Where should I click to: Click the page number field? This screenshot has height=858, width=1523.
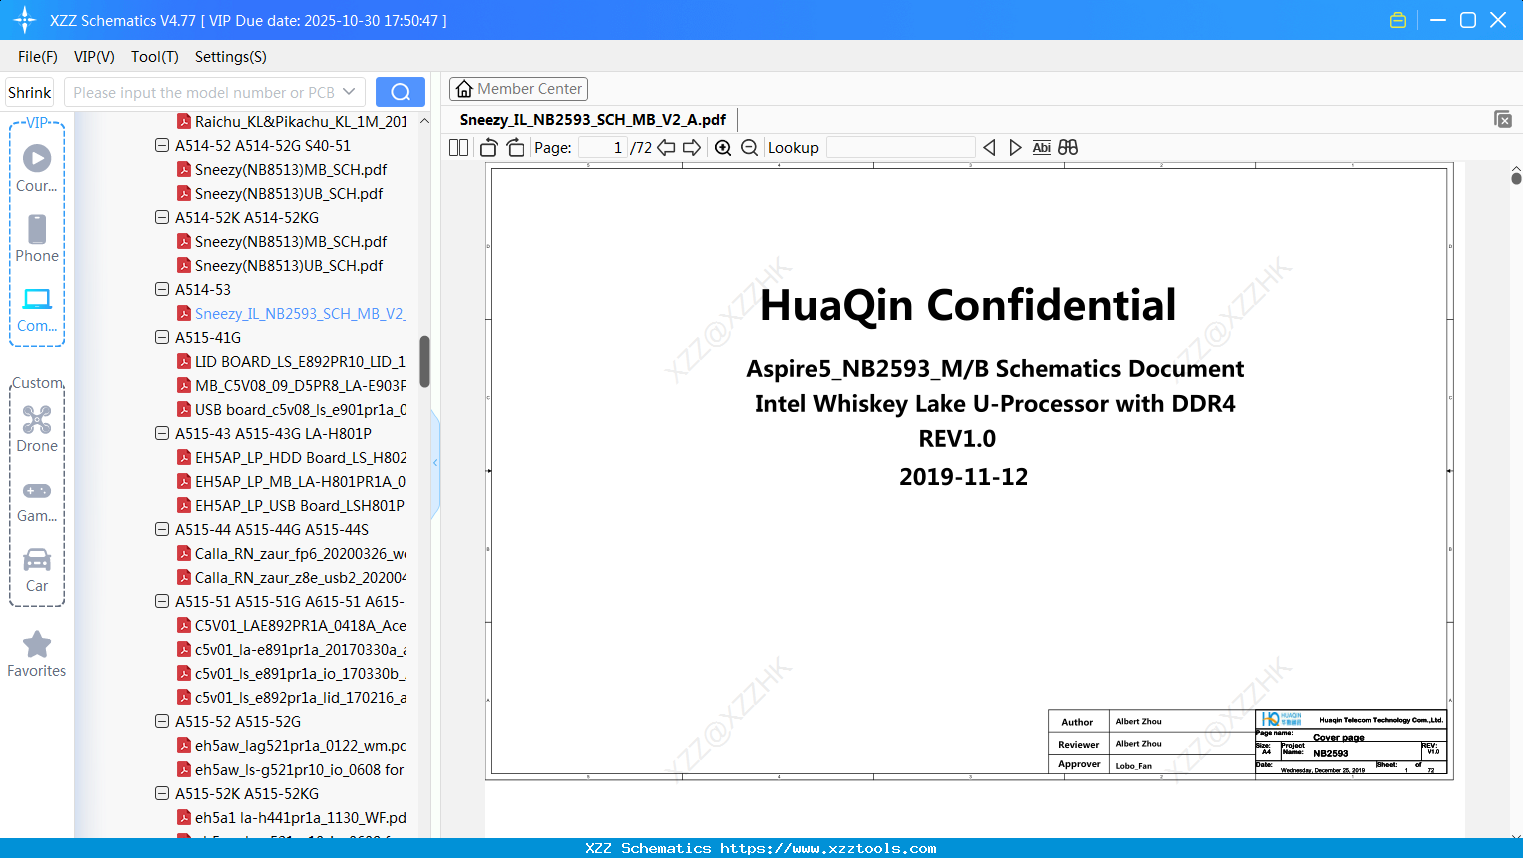(x=602, y=148)
